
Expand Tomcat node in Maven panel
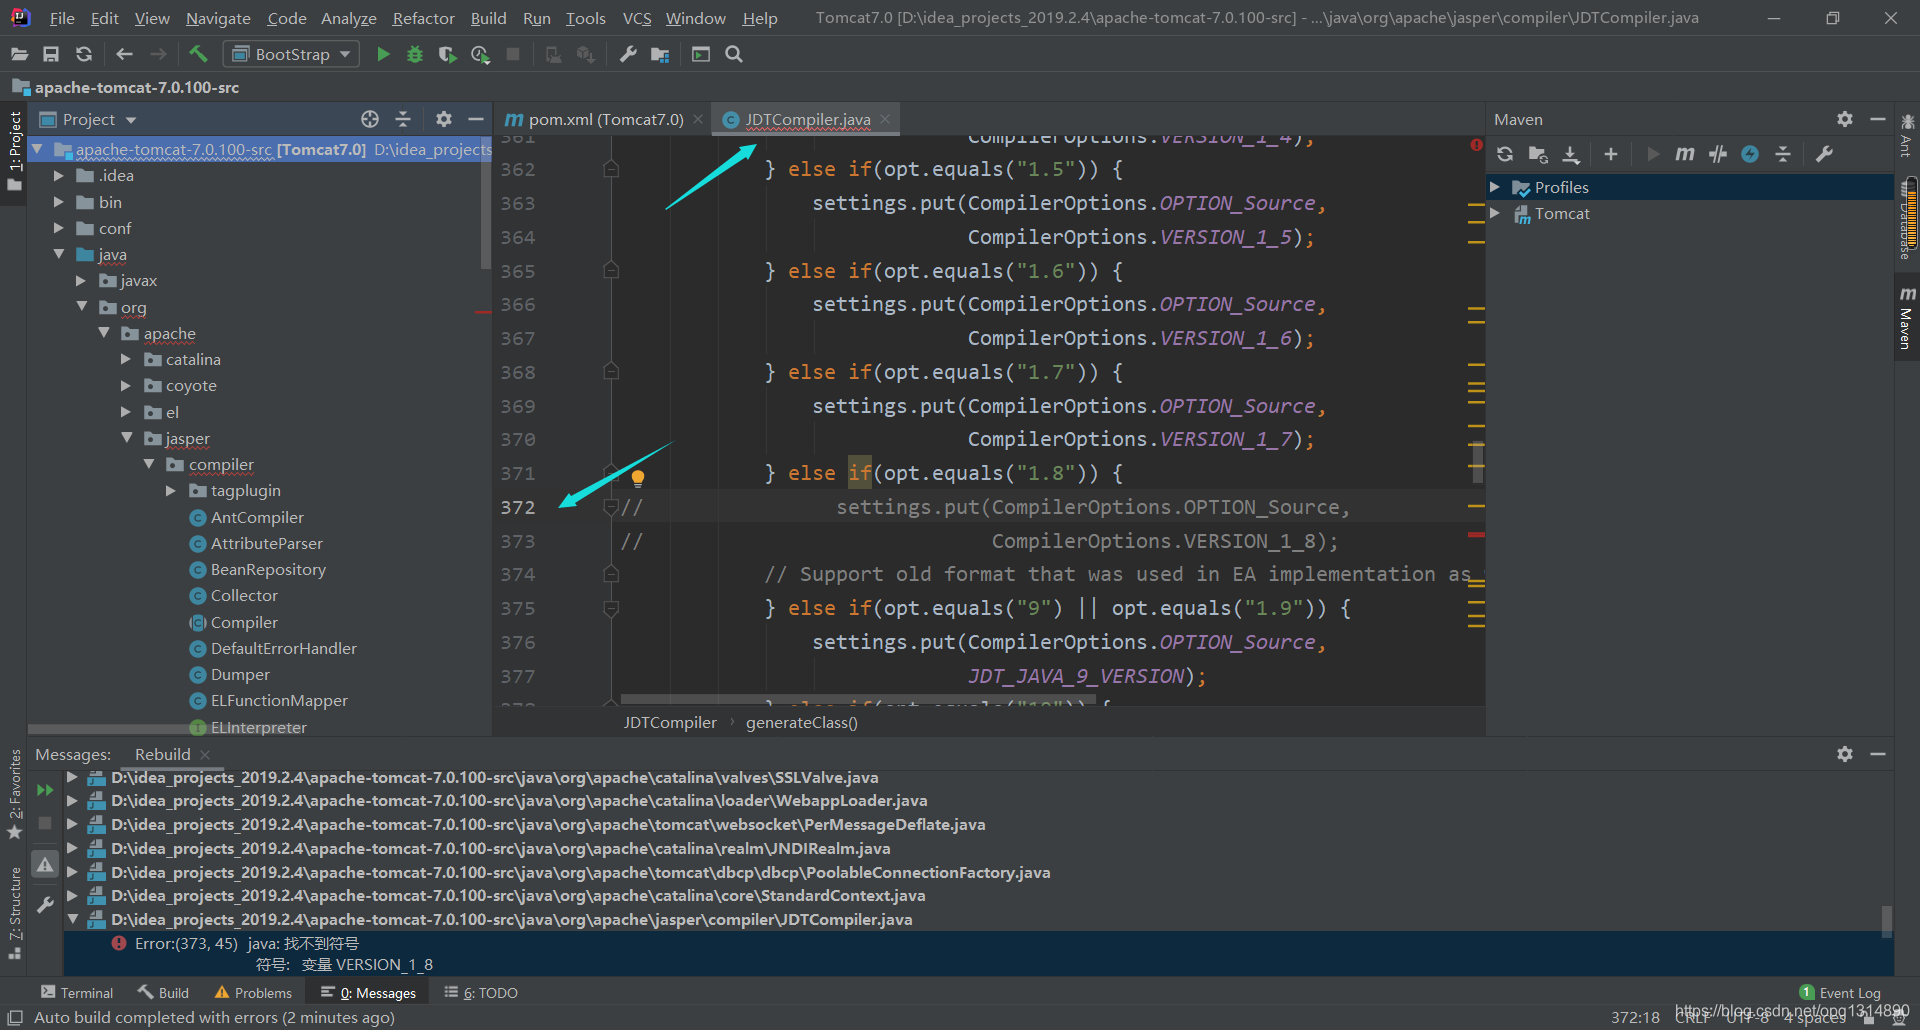pyautogui.click(x=1495, y=213)
